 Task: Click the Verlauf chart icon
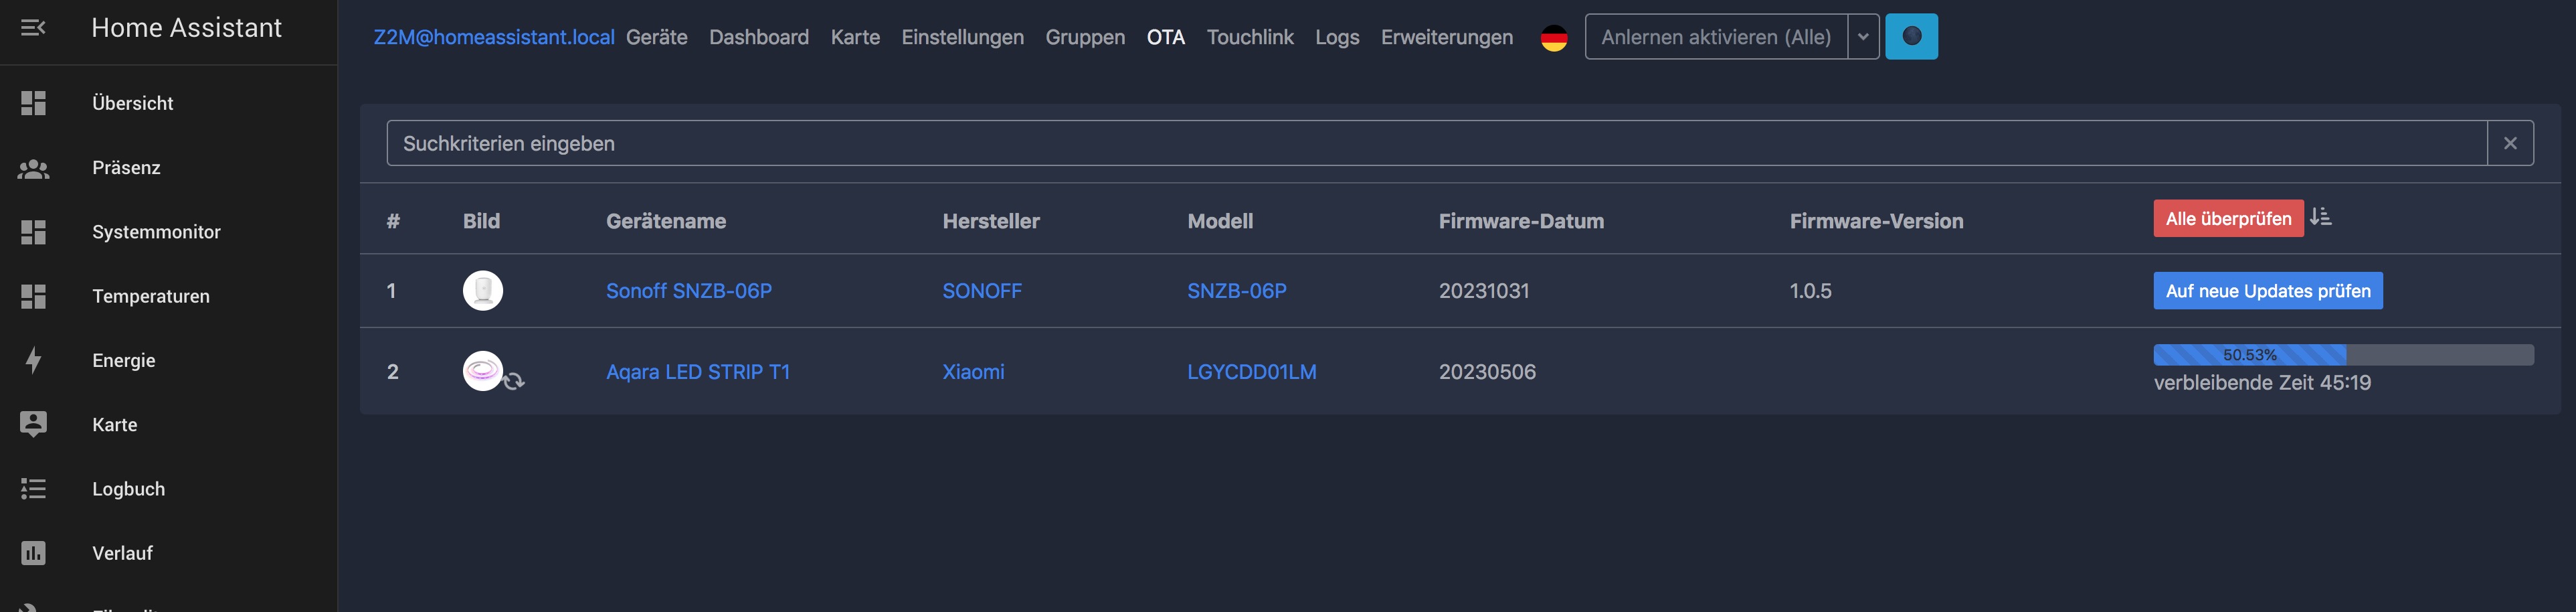[x=33, y=553]
